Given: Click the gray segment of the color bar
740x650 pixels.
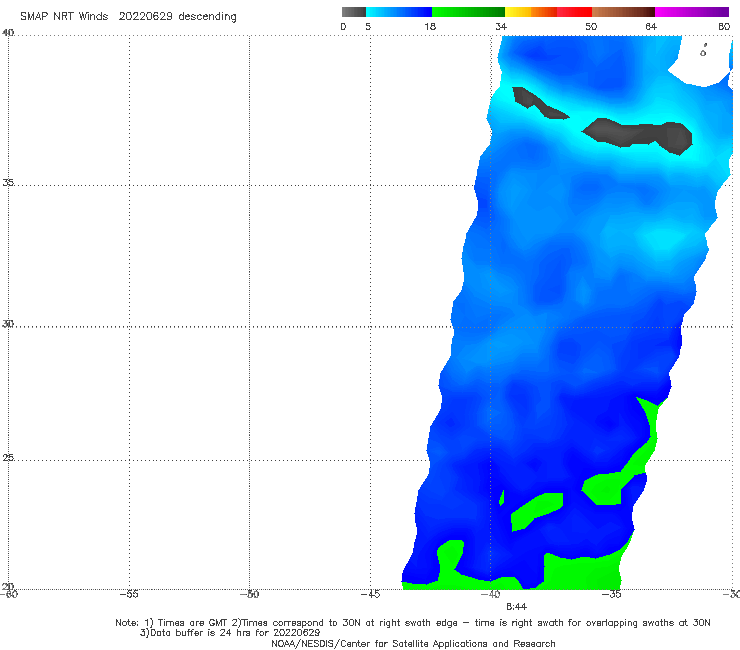Looking at the screenshot, I should pos(353,12).
